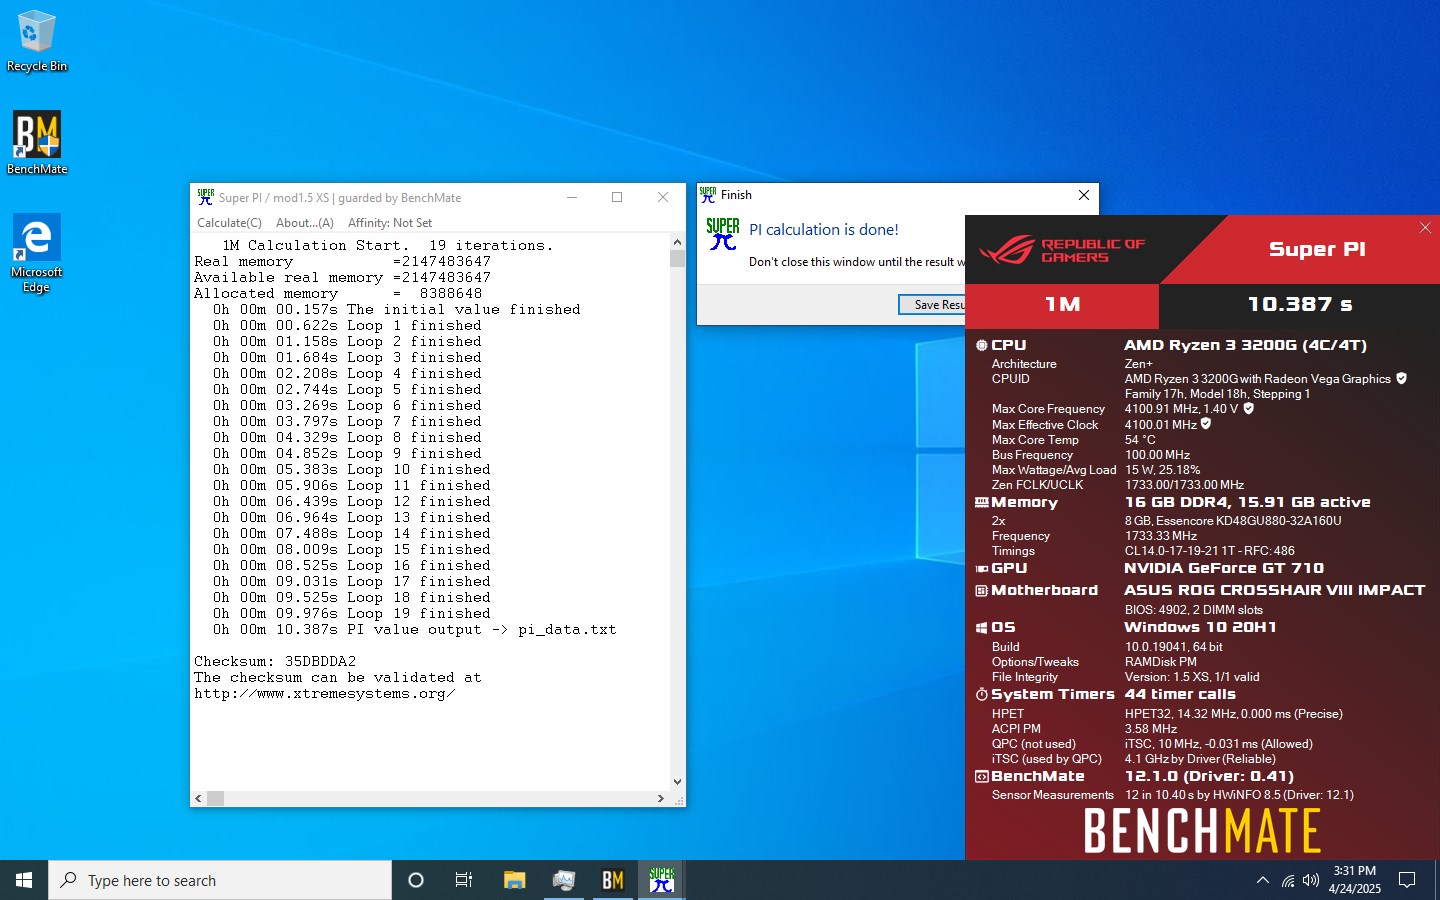The image size is (1440, 900).
Task: Open the Recycle Bin desktop icon
Action: pos(37,40)
